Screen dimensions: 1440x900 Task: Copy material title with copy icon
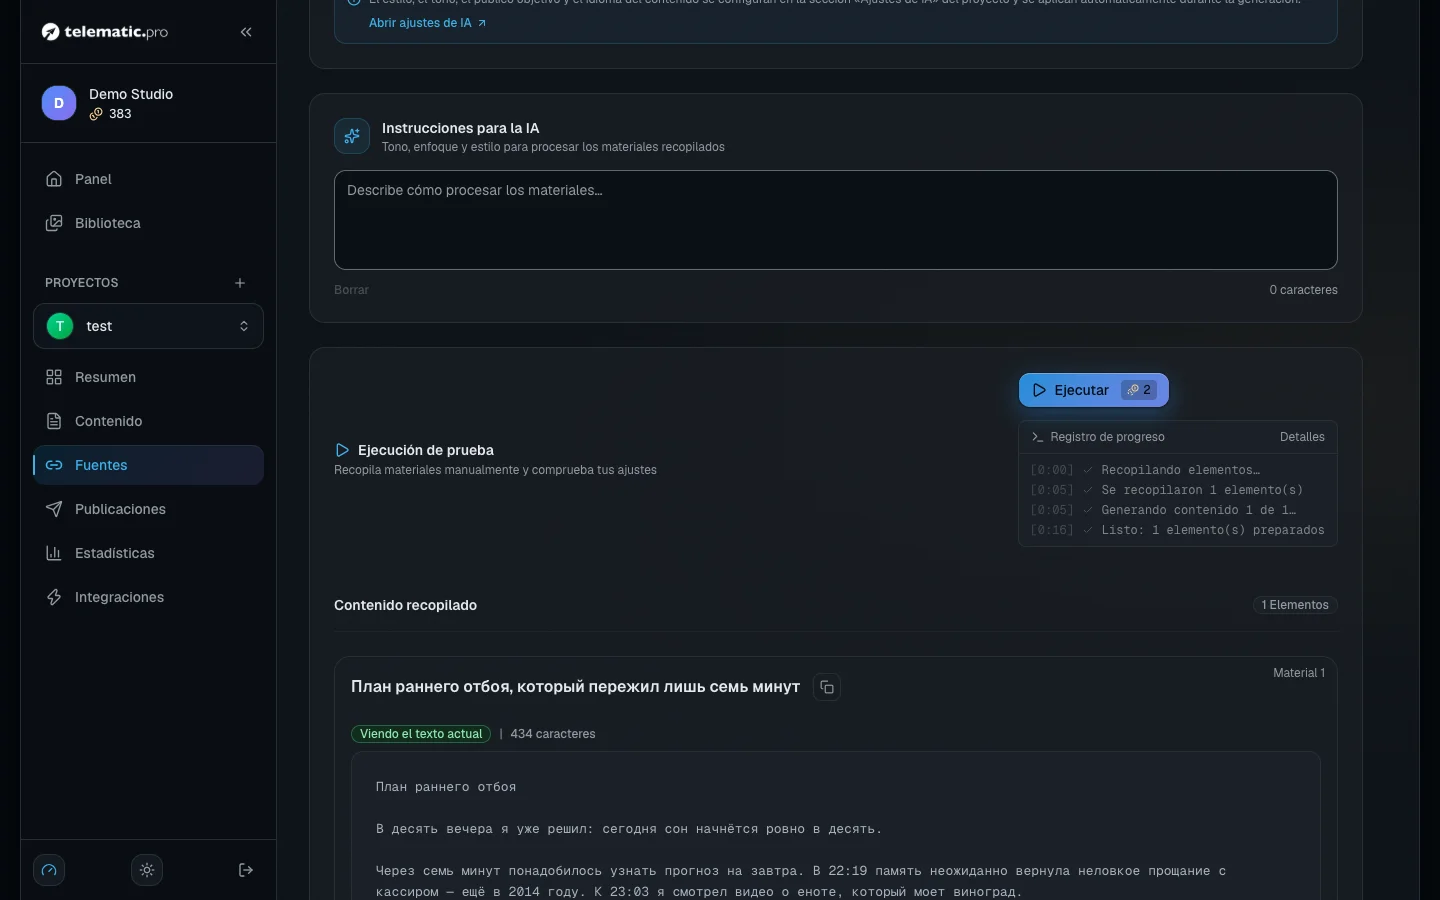(x=827, y=687)
